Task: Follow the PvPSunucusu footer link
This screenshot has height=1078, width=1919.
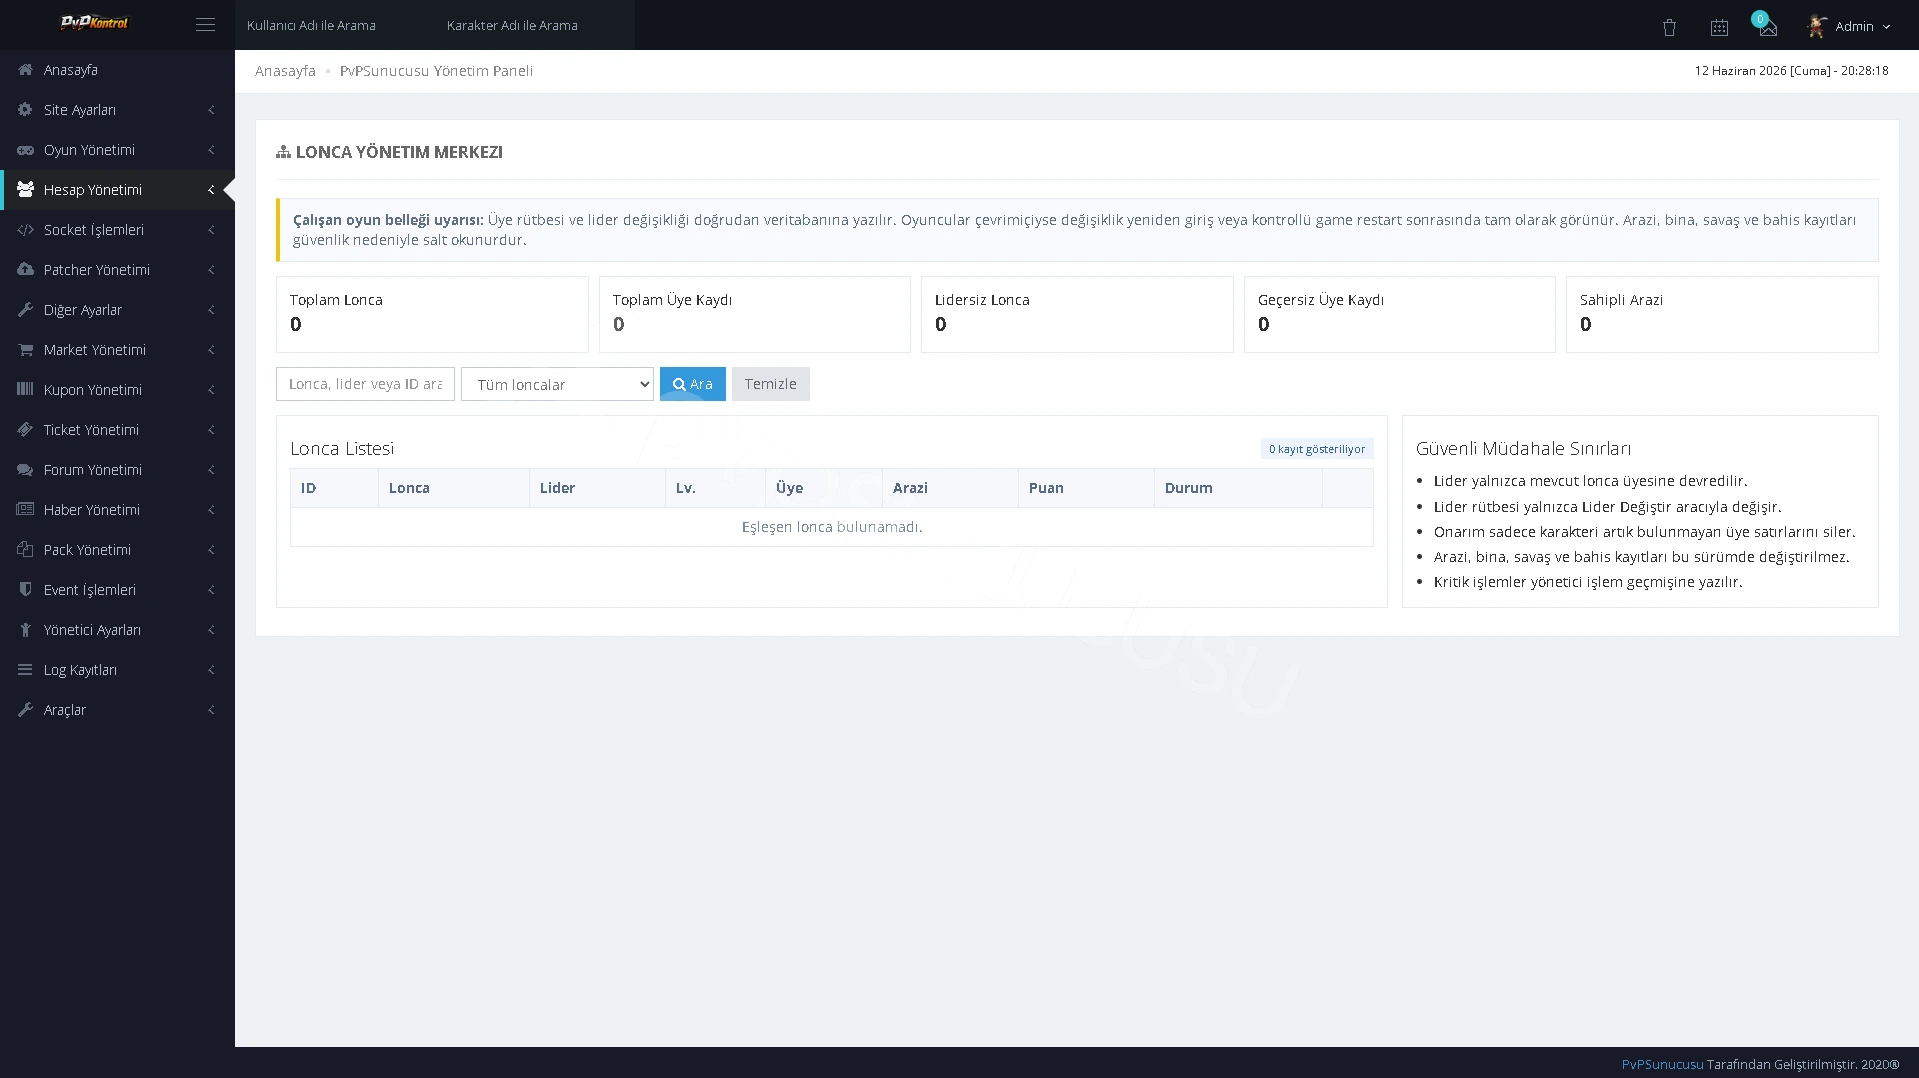Action: coord(1662,1064)
